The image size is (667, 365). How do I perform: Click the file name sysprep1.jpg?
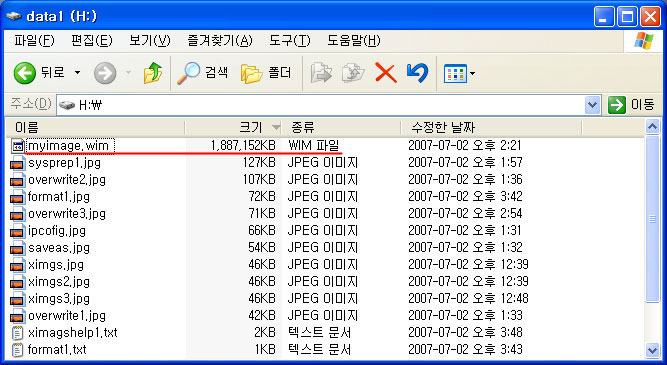[x=64, y=163]
